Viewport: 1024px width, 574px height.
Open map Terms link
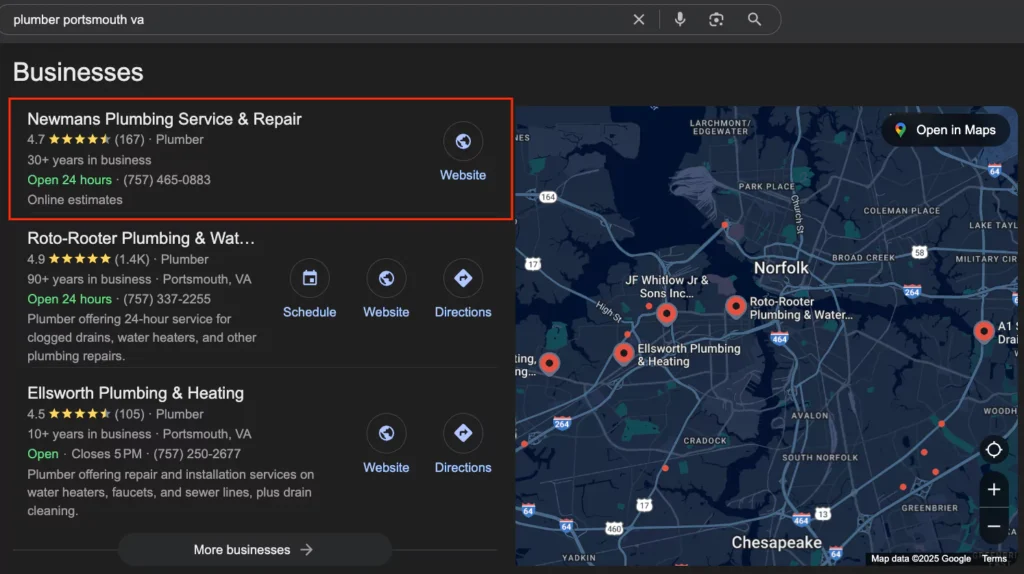994,558
